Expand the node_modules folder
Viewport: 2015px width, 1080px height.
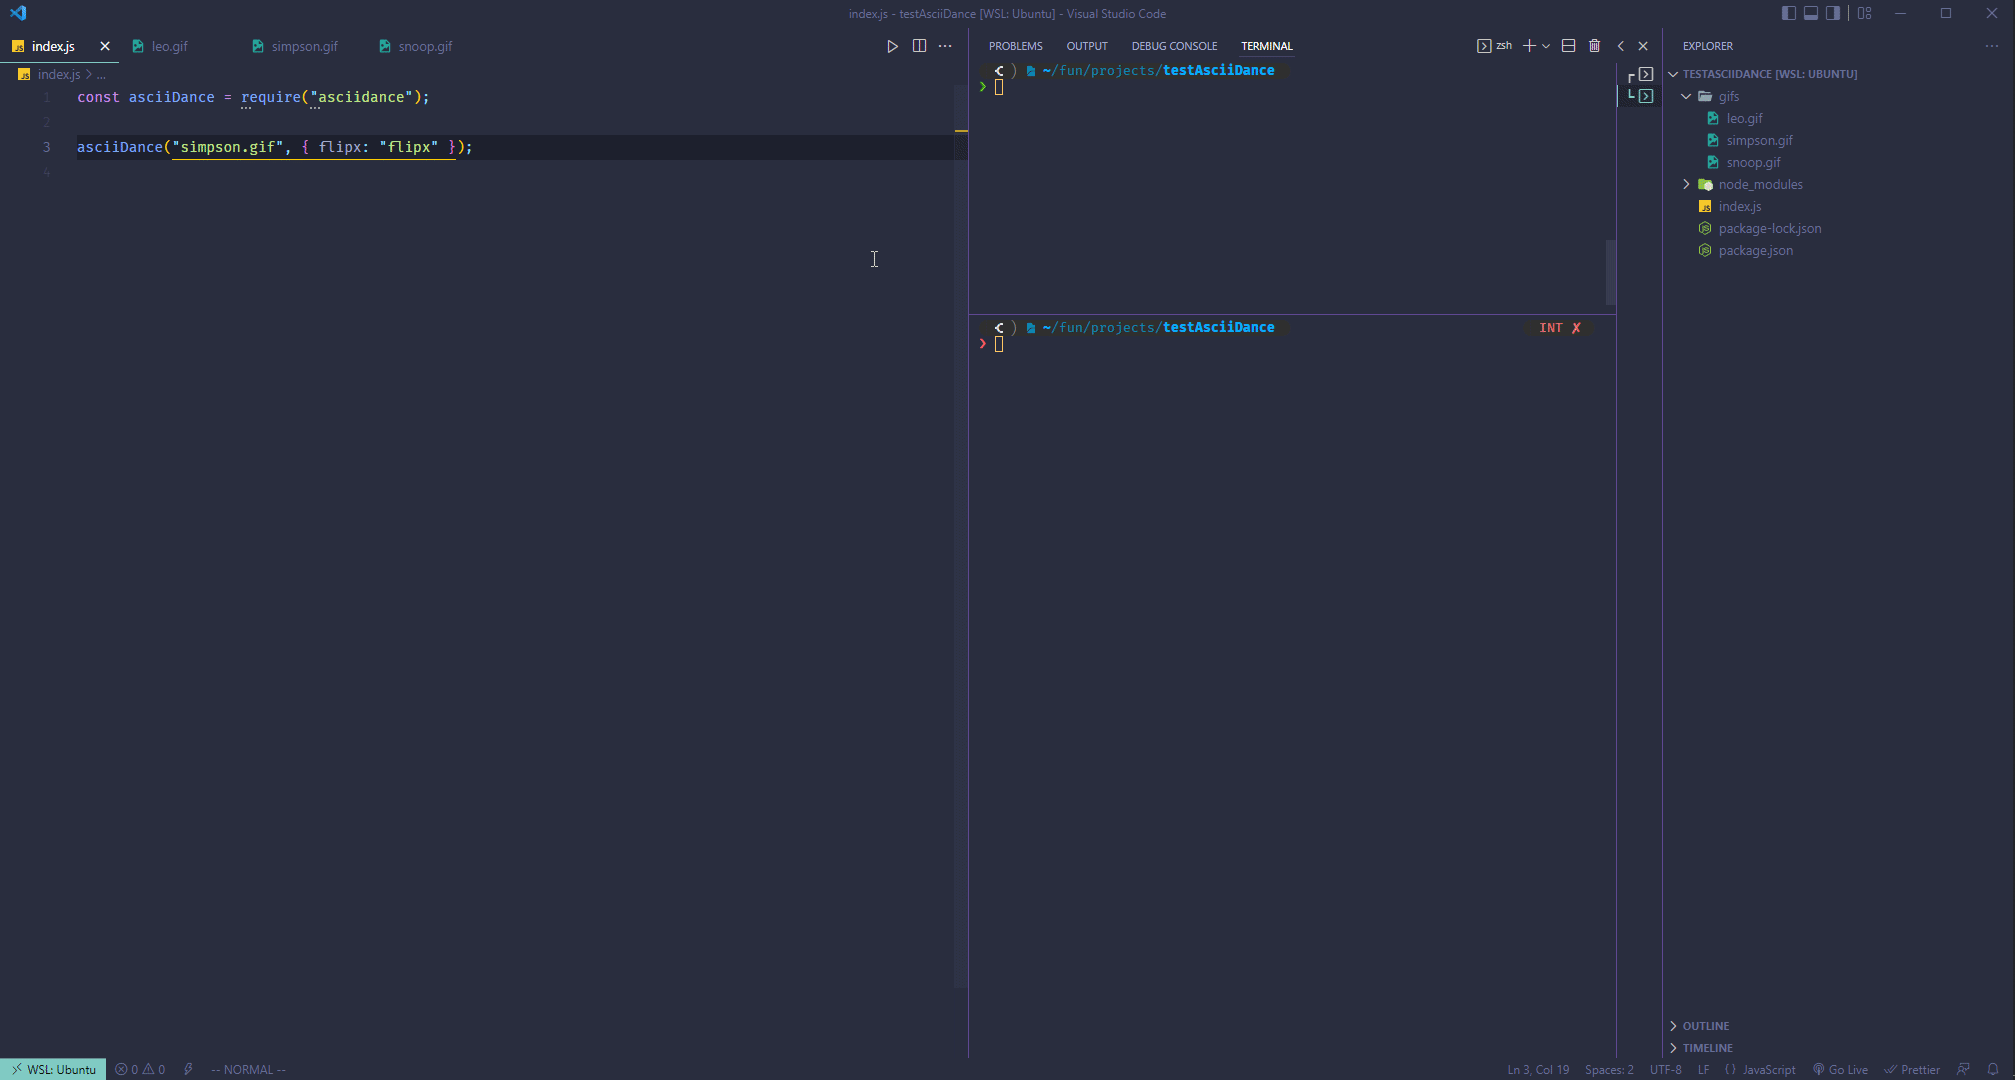tap(1684, 184)
